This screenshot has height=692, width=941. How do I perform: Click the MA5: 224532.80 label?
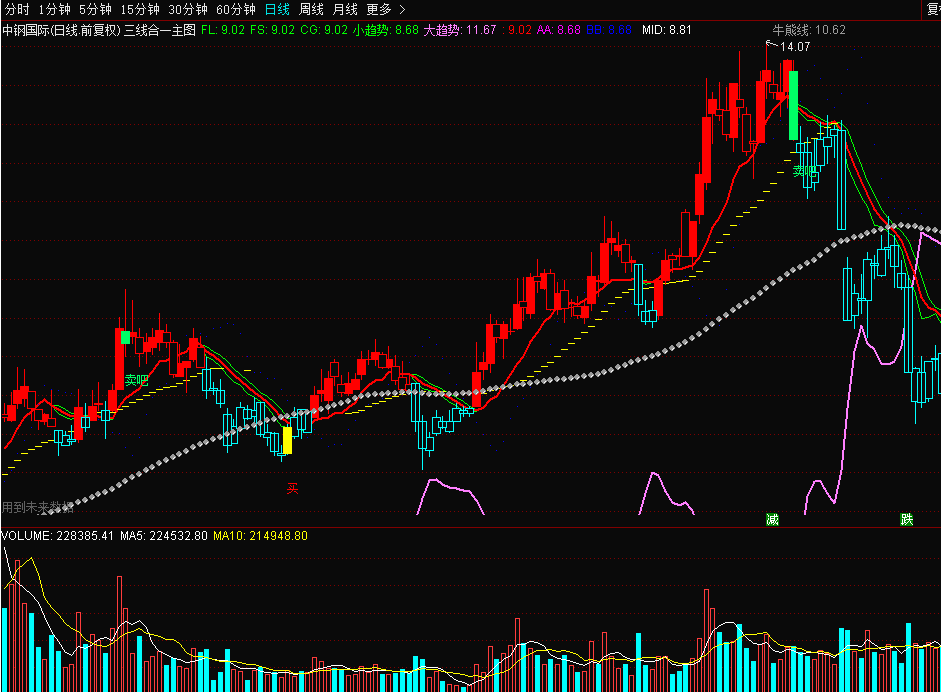coord(164,535)
